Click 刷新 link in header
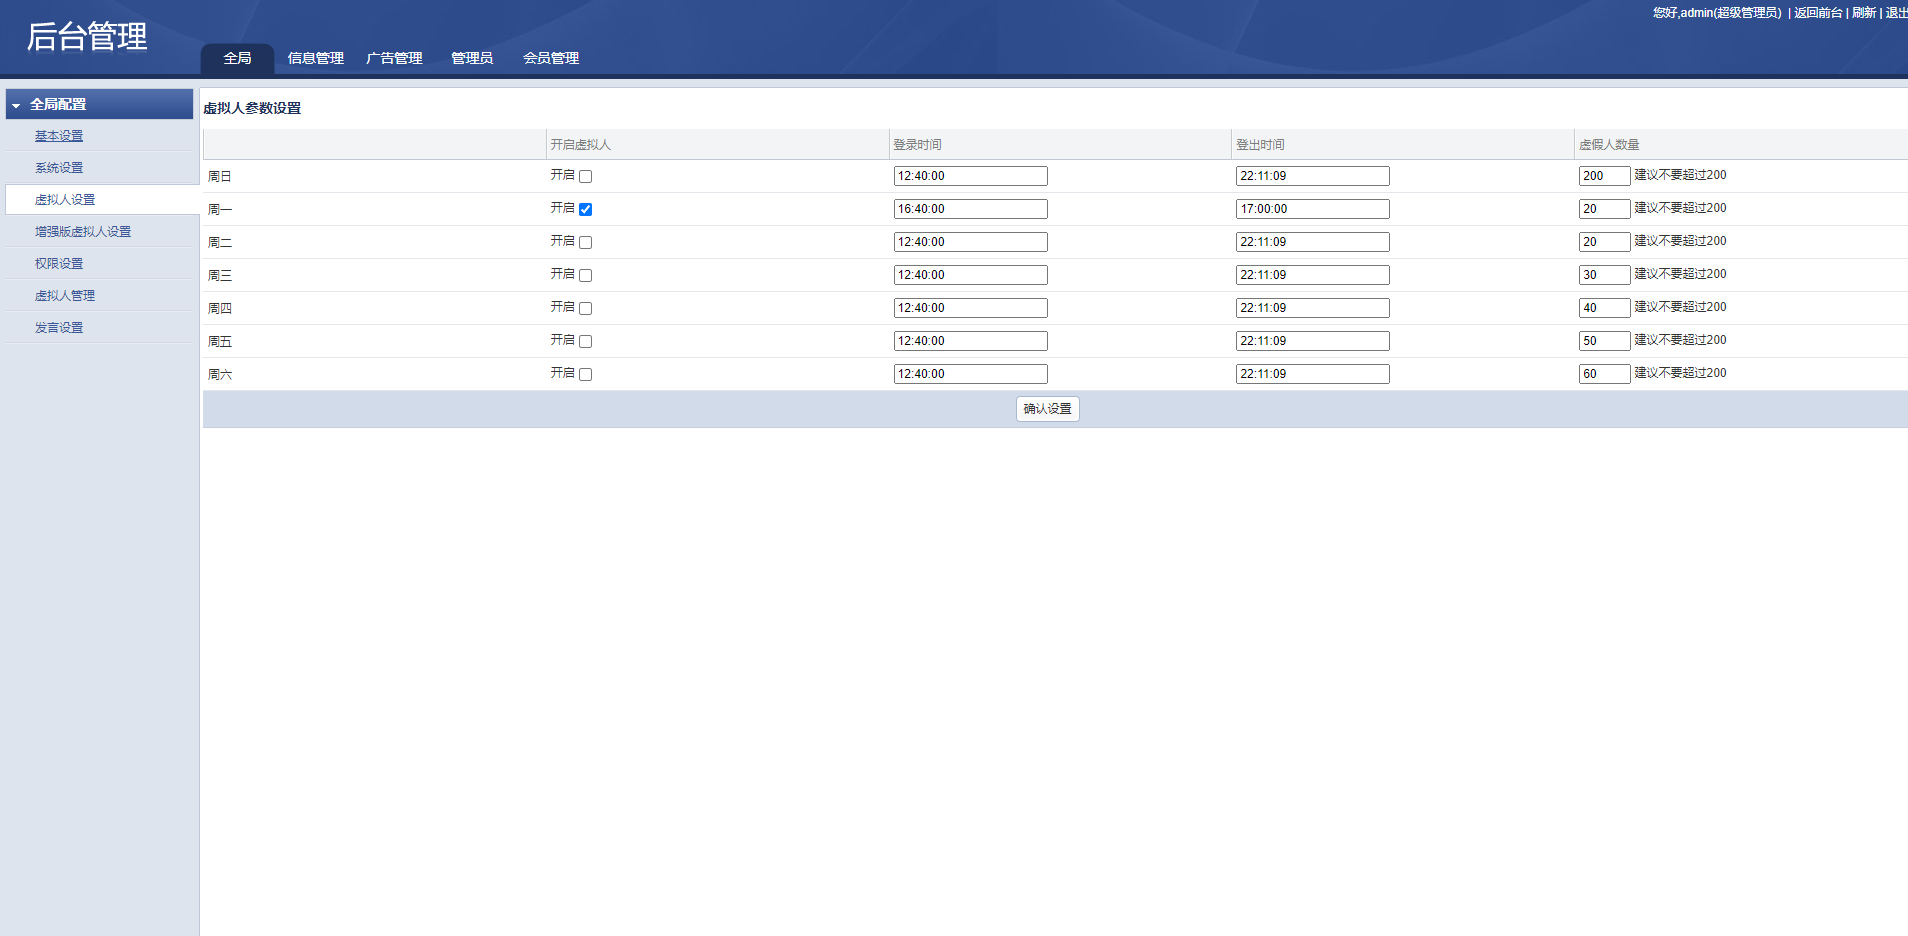This screenshot has width=1908, height=936. click(1864, 13)
